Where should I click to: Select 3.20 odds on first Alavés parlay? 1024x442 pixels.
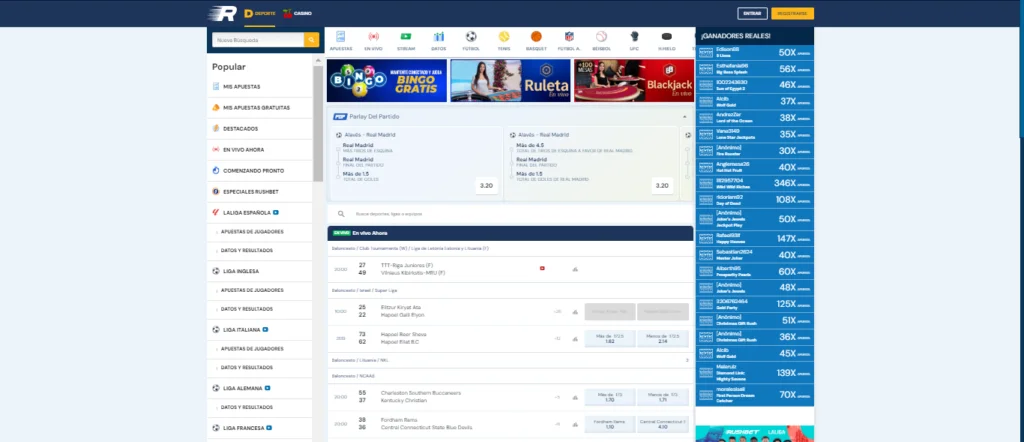click(x=486, y=185)
